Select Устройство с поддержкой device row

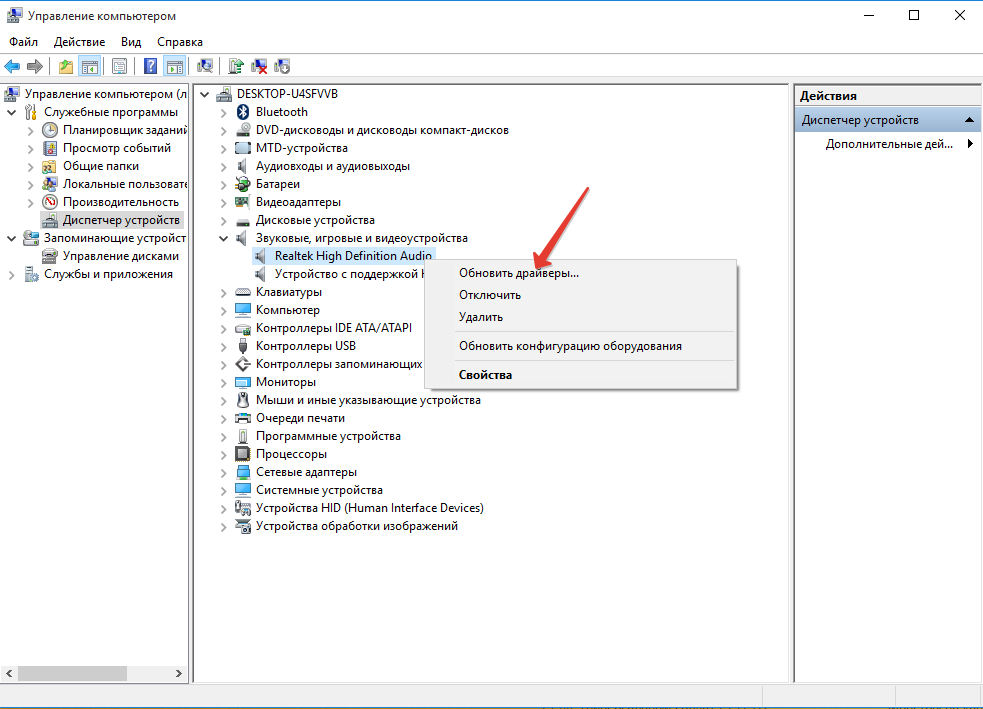point(349,274)
